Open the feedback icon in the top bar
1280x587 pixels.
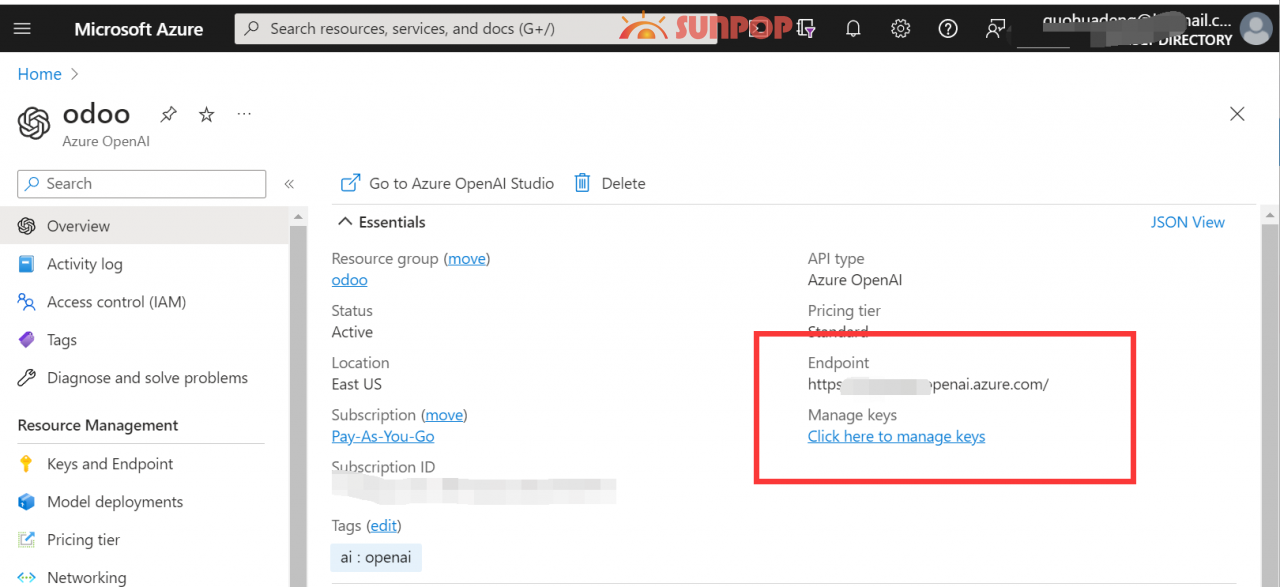click(995, 29)
